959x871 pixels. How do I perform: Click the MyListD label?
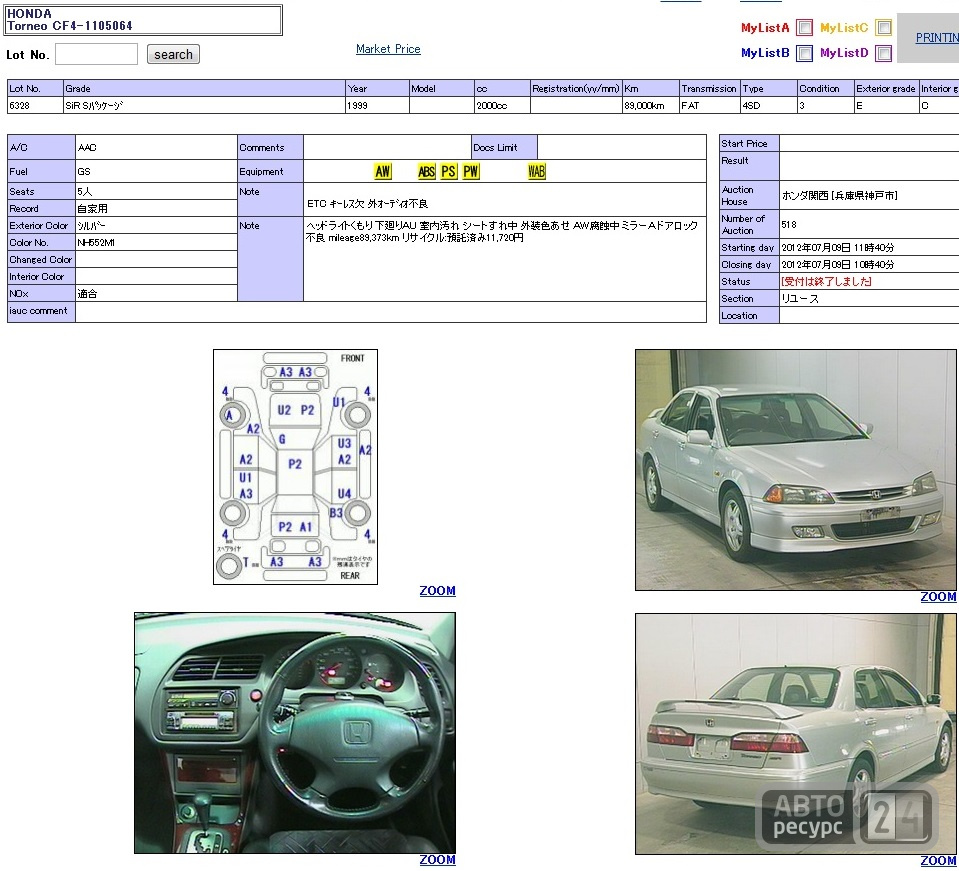pos(844,53)
